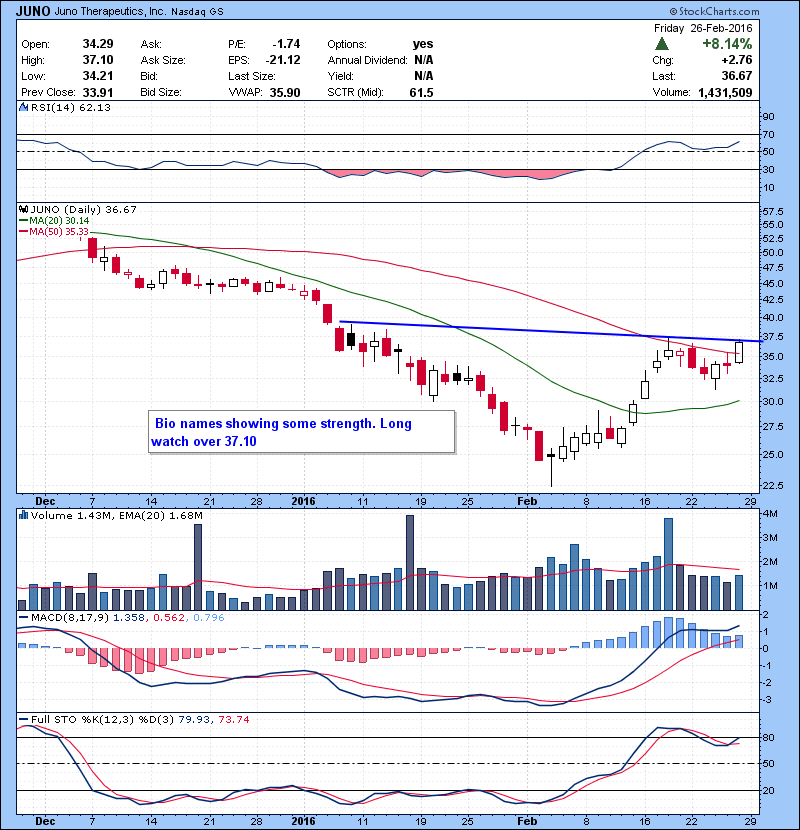This screenshot has width=800, height=830.
Task: Click the Prev Close value 33.91
Action: pyautogui.click(x=98, y=92)
